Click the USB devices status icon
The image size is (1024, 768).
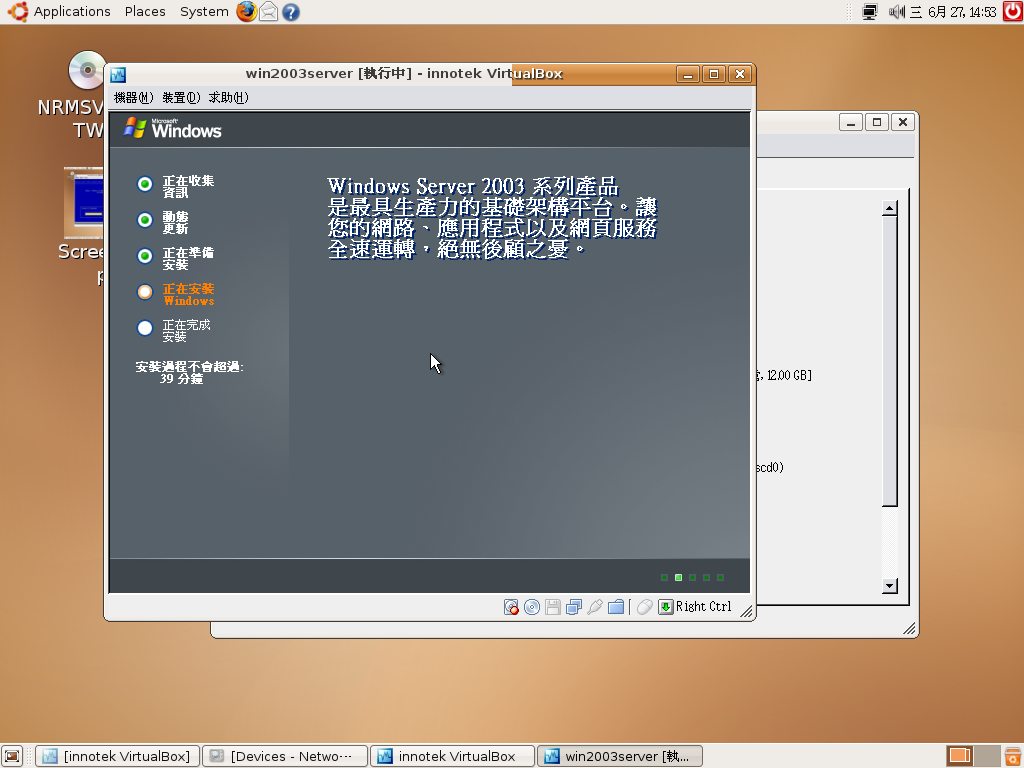click(x=595, y=607)
